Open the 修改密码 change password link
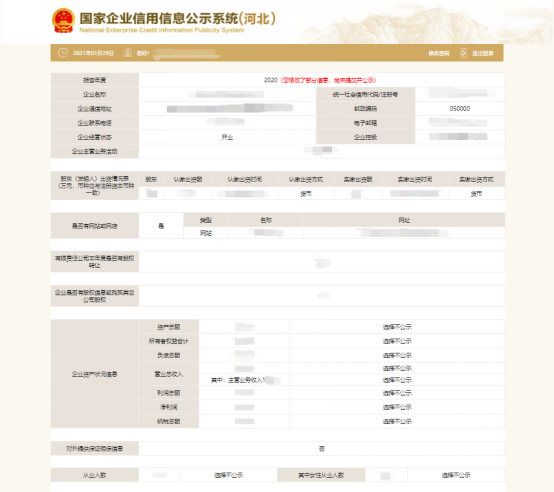Image resolution: width=554 pixels, height=492 pixels. pos(439,53)
